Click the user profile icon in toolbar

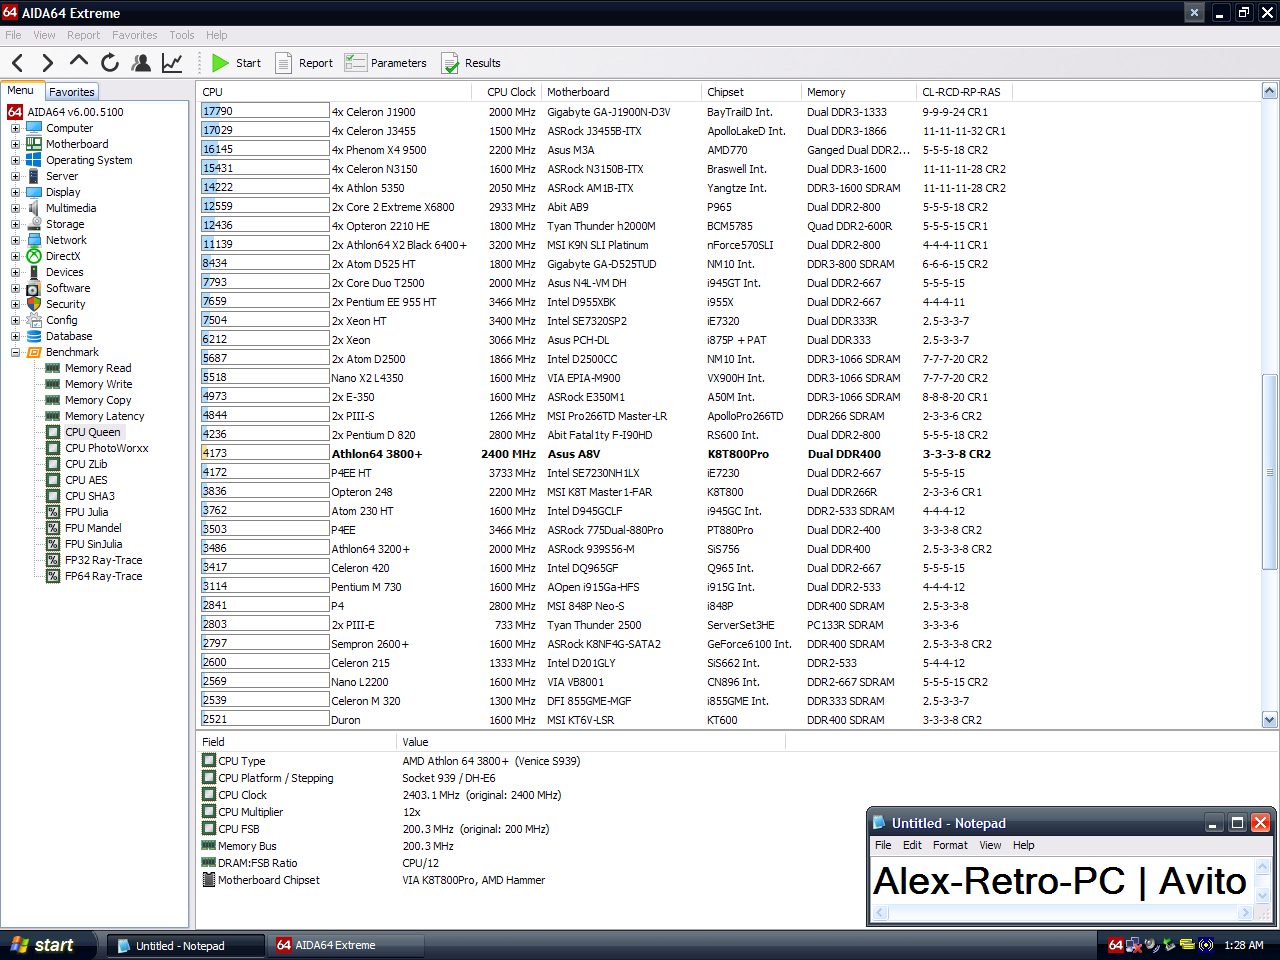tap(141, 63)
